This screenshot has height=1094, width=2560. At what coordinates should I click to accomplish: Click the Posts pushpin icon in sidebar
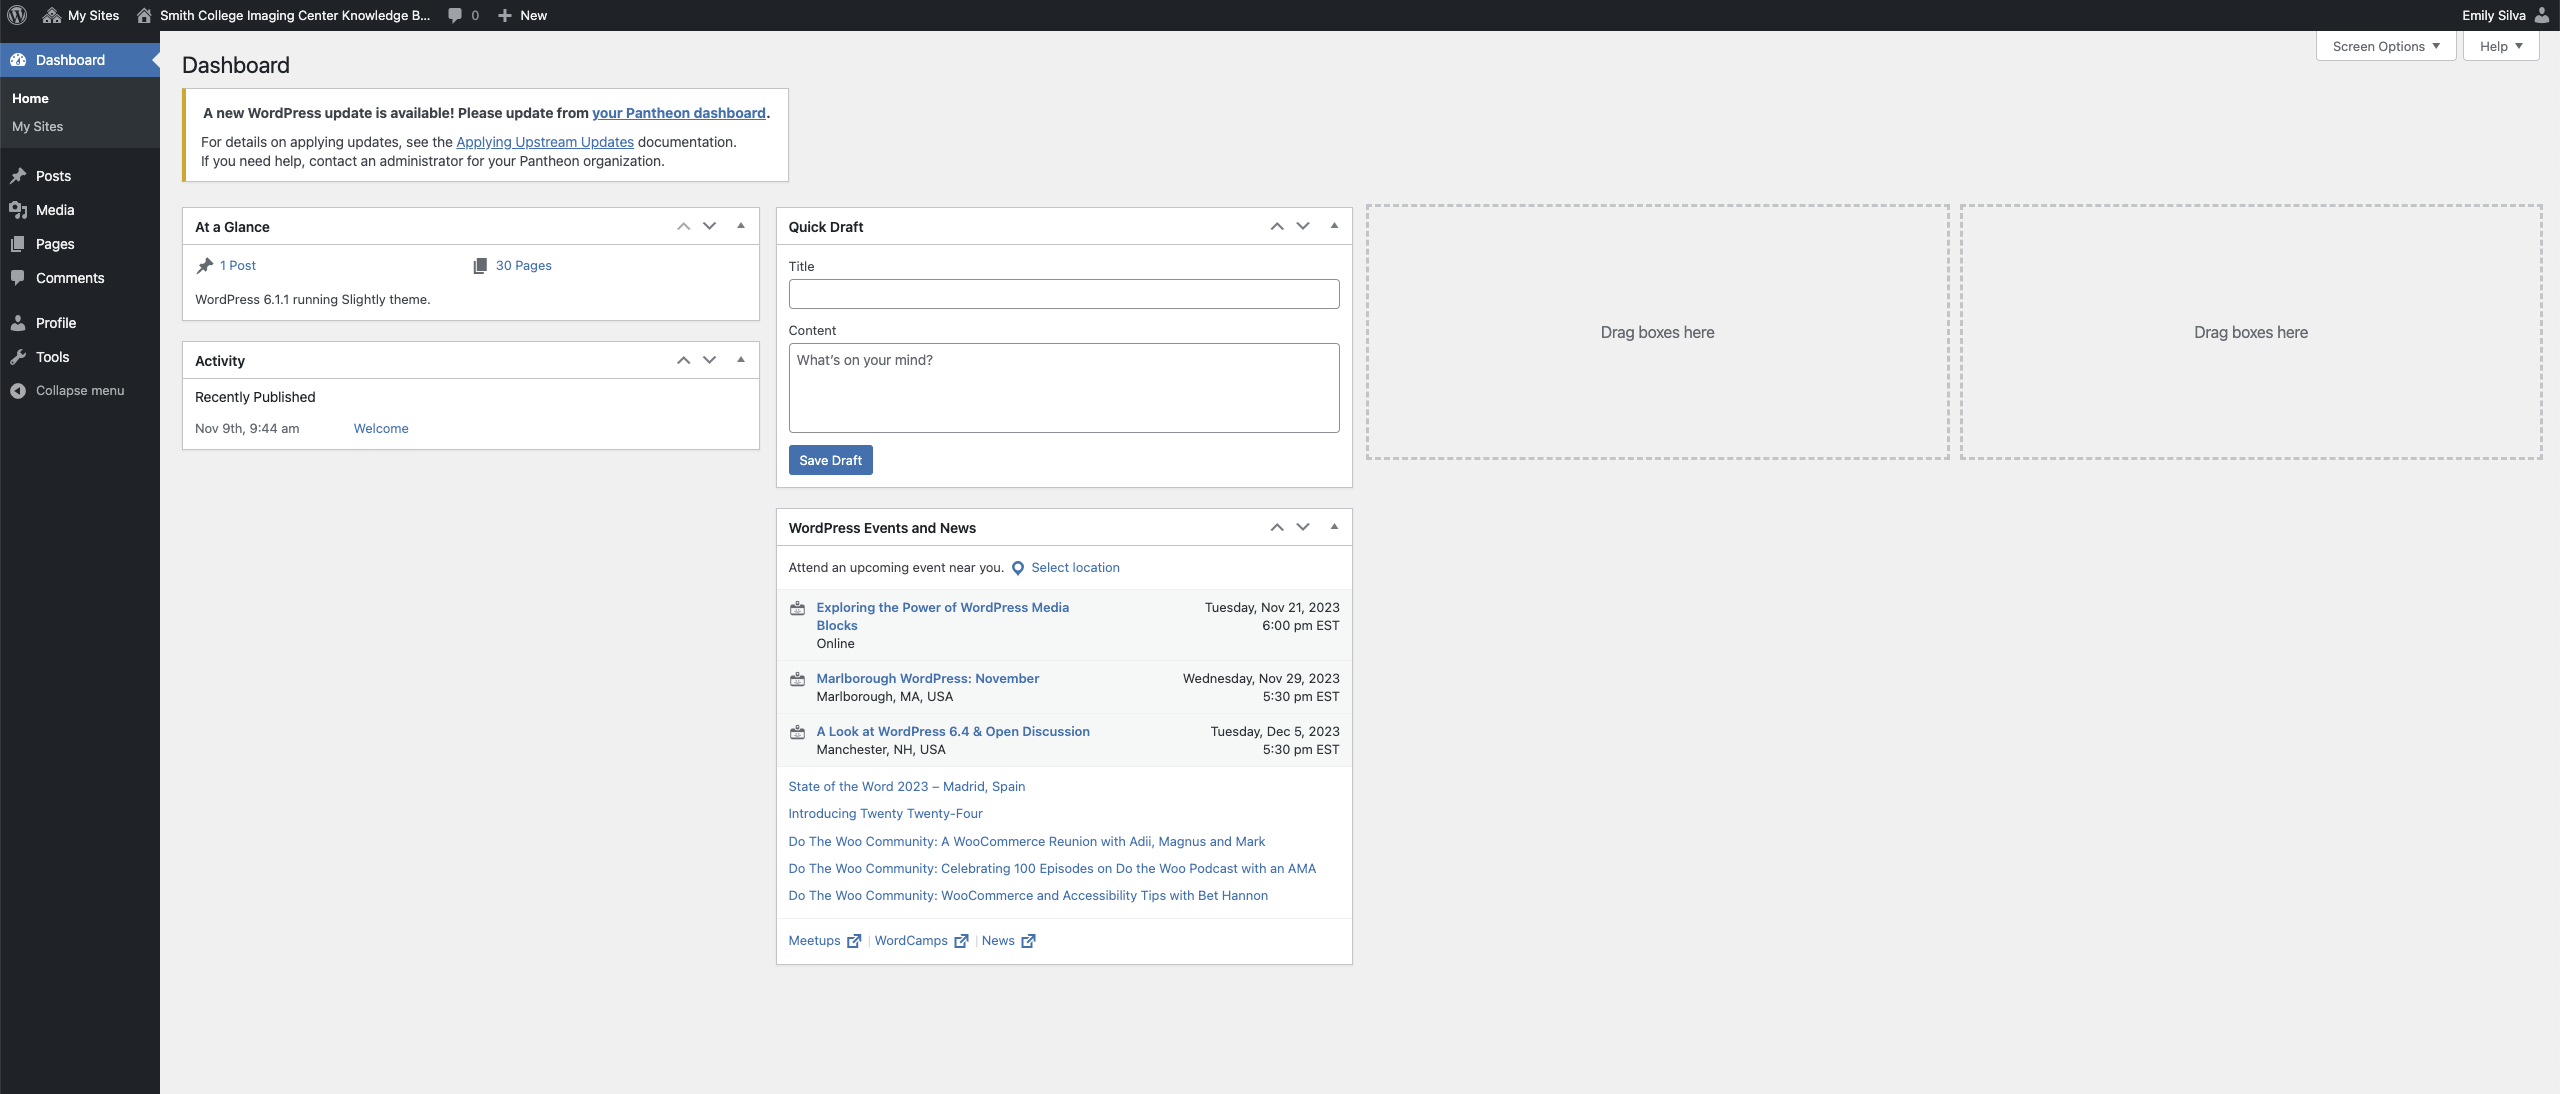click(x=18, y=176)
